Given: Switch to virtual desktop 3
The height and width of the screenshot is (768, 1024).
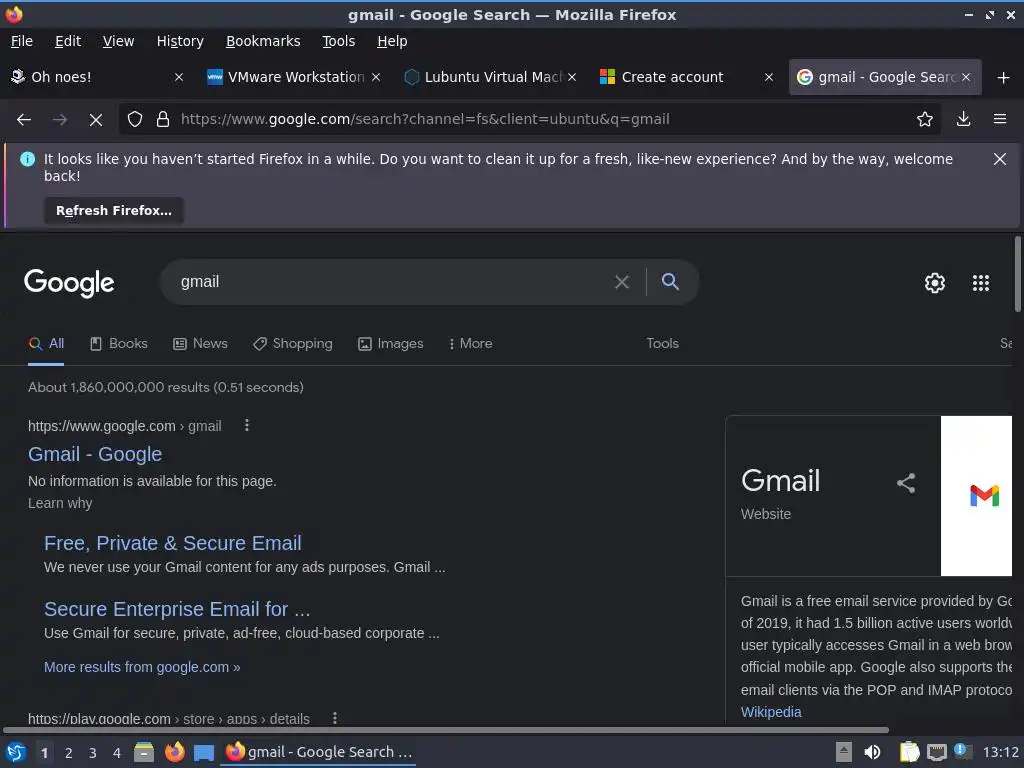Looking at the screenshot, I should point(93,753).
